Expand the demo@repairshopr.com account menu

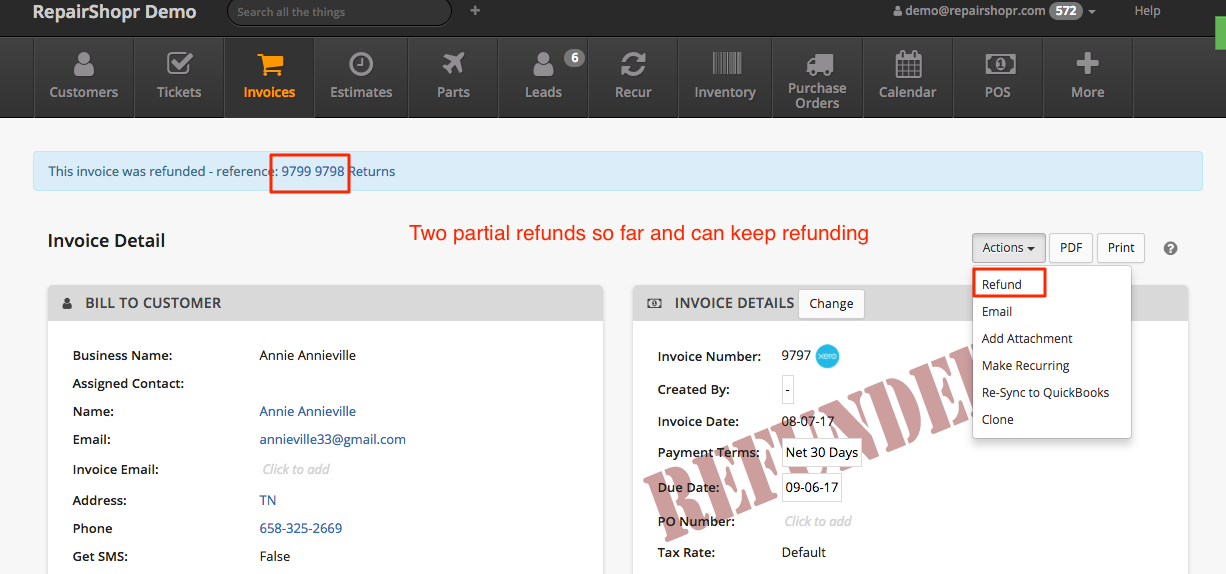(994, 11)
